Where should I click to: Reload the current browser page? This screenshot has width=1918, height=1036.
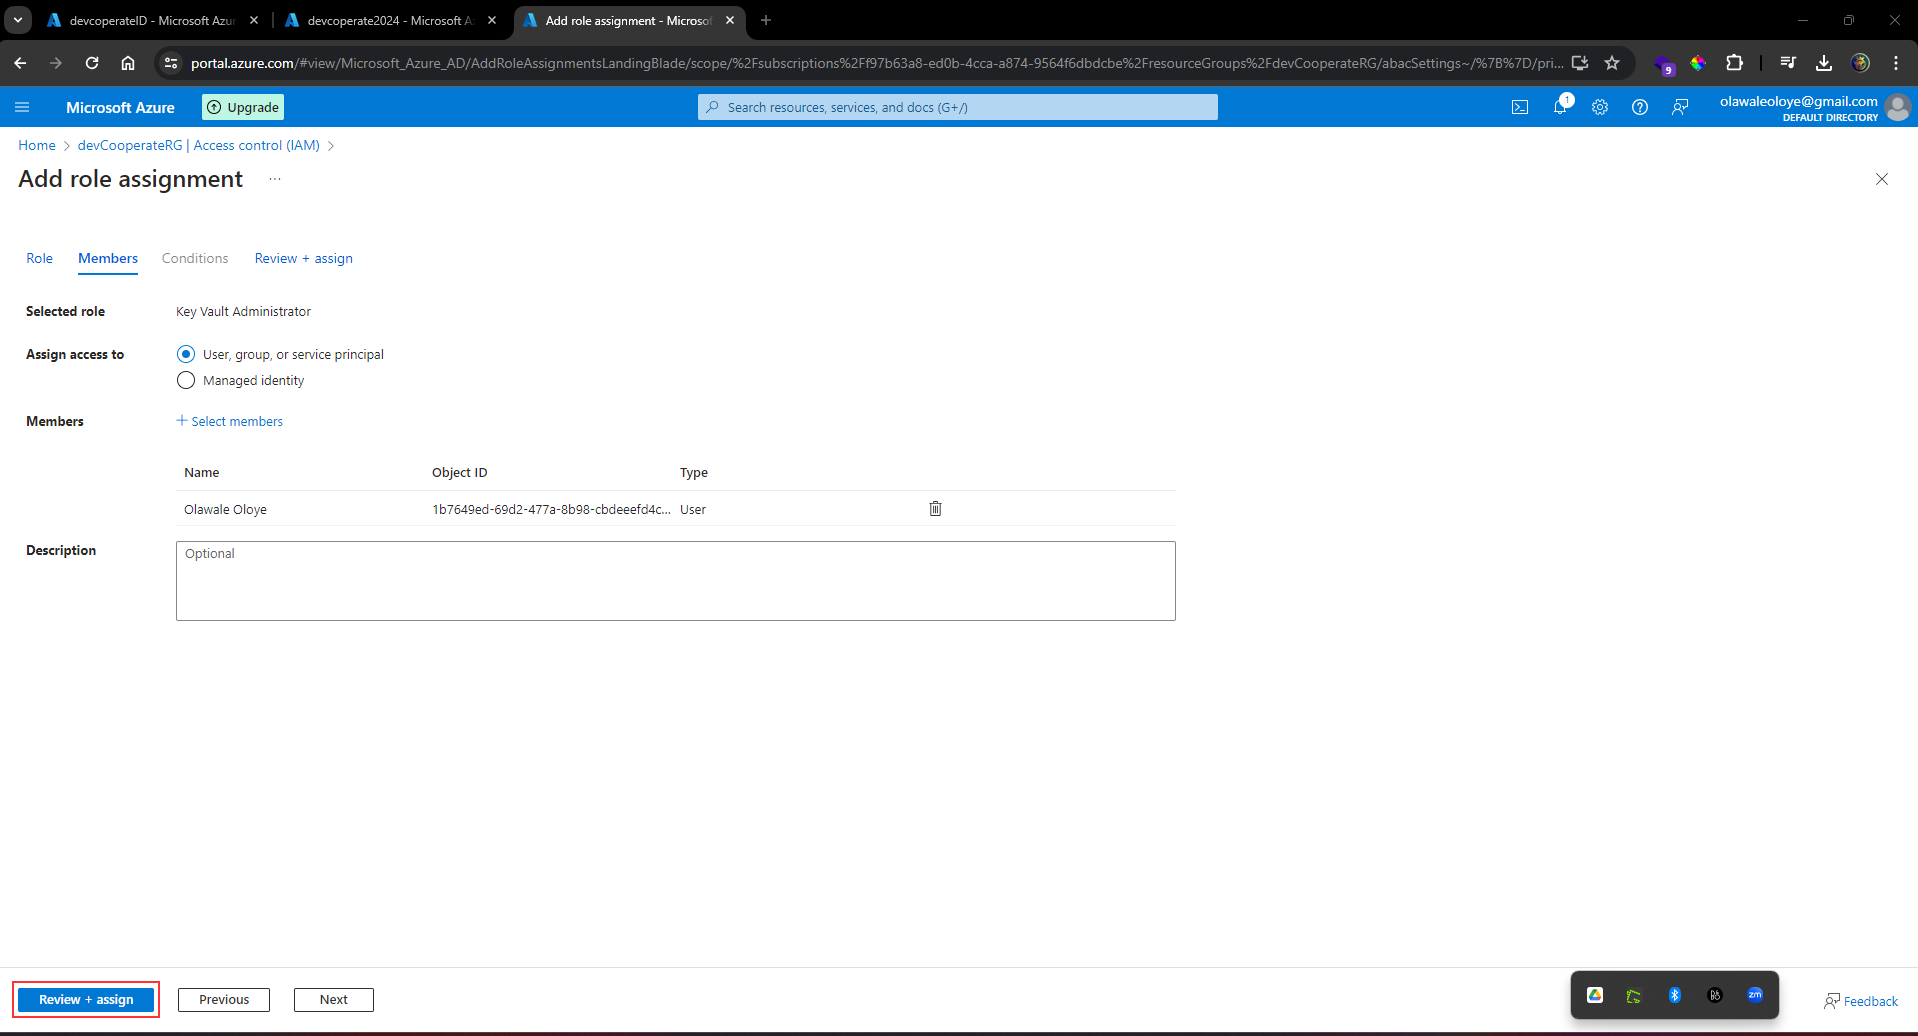click(92, 63)
